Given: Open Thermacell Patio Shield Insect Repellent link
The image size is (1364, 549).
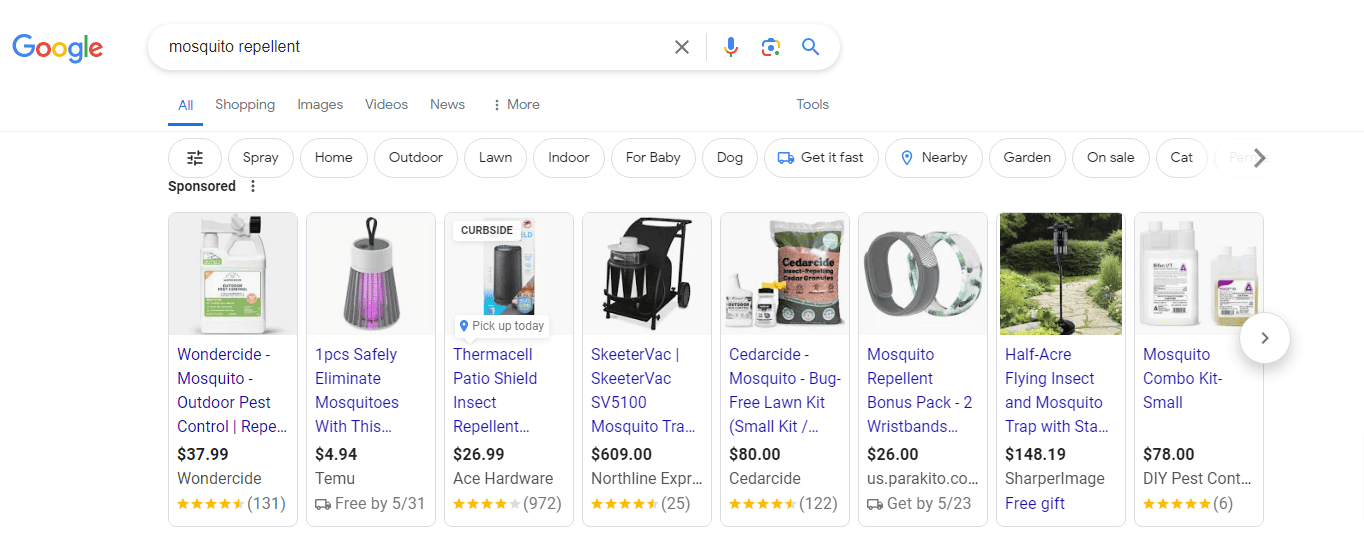Looking at the screenshot, I should tap(495, 390).
